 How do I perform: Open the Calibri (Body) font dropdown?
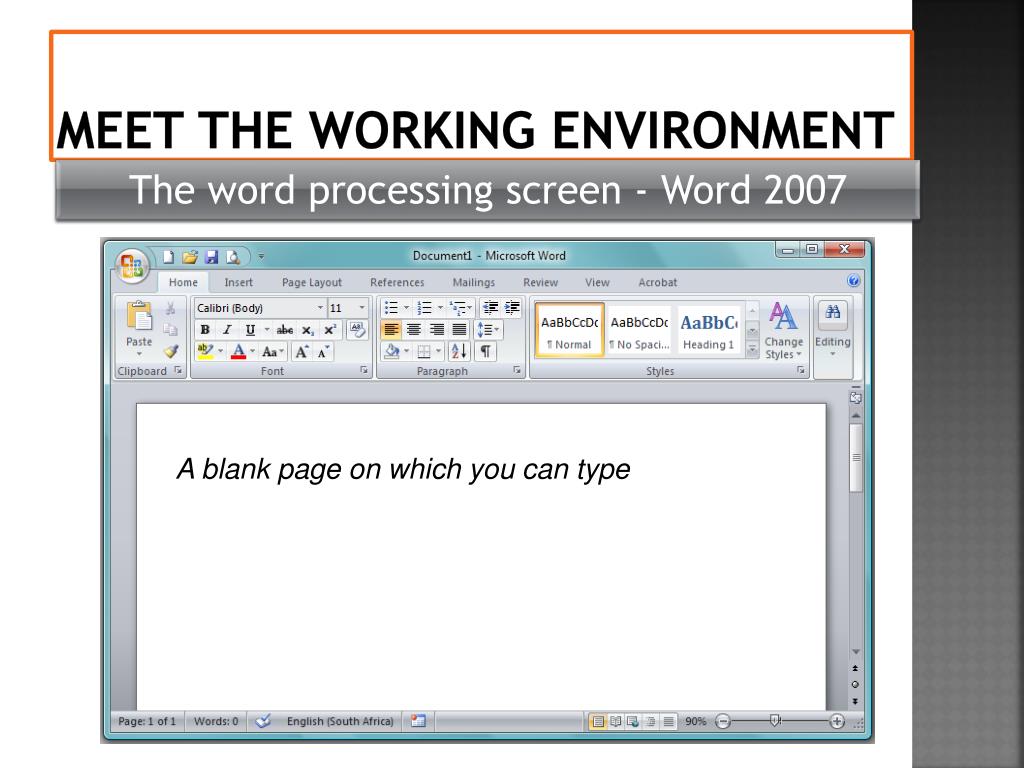[320, 308]
